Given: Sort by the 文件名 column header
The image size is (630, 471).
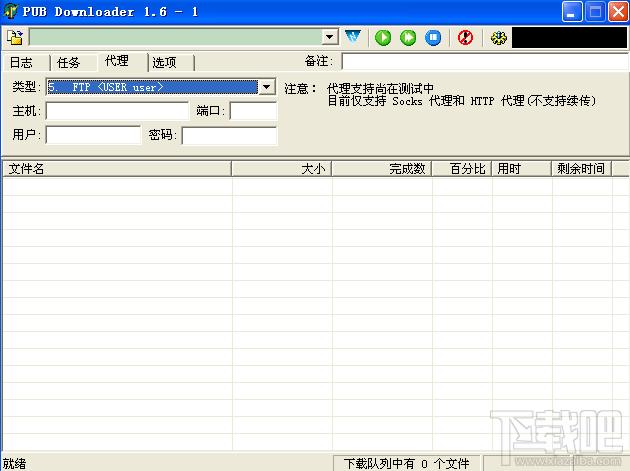Looking at the screenshot, I should point(116,169).
